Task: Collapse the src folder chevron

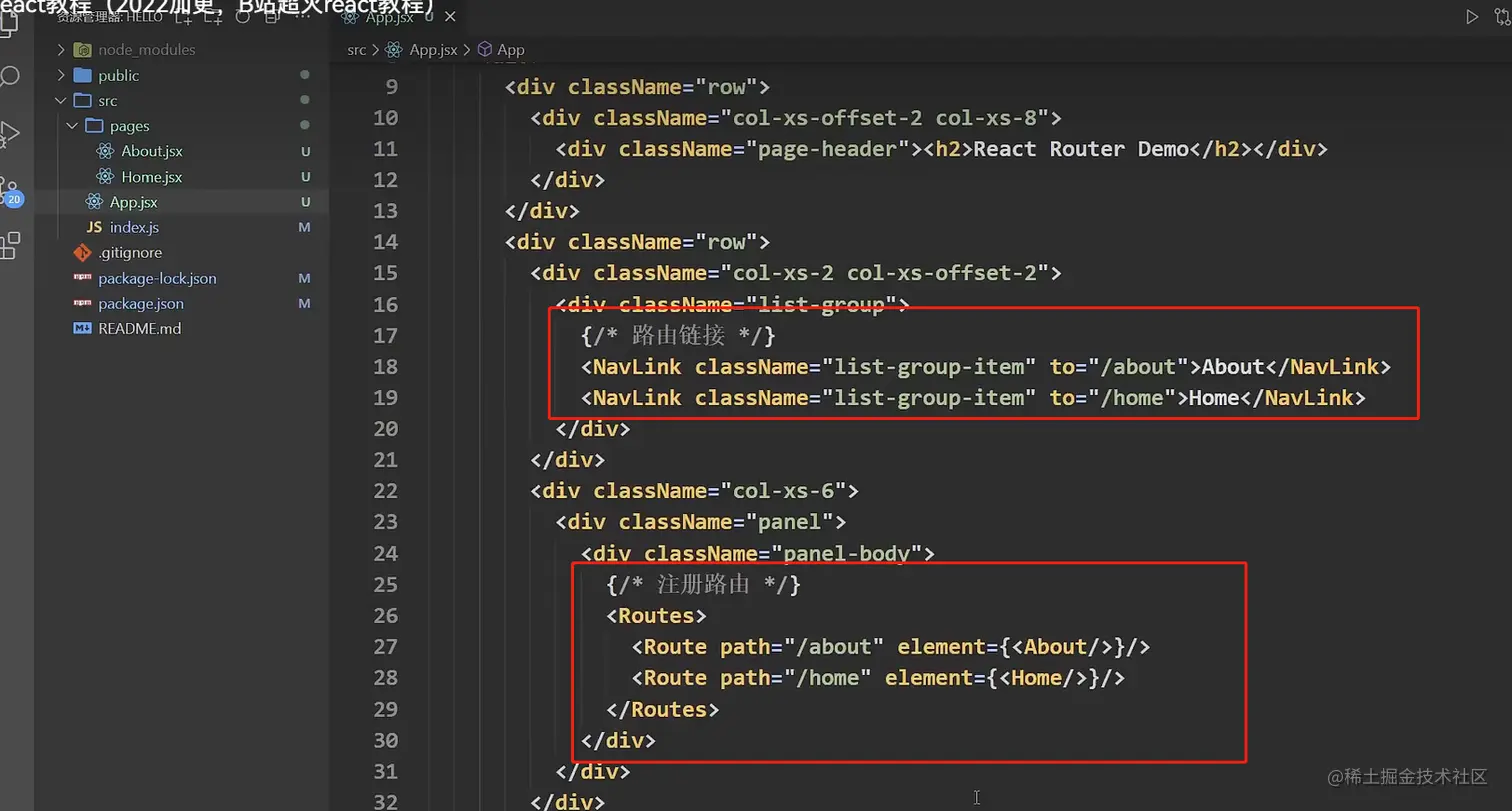Action: 61,101
